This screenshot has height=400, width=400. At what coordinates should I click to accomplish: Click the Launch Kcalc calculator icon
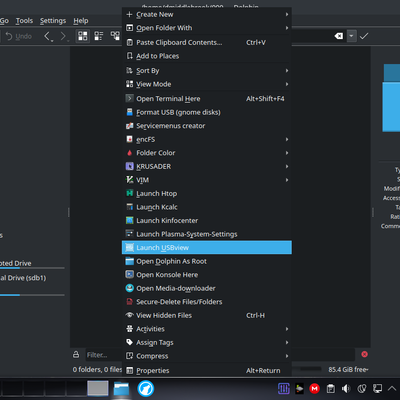tap(129, 207)
